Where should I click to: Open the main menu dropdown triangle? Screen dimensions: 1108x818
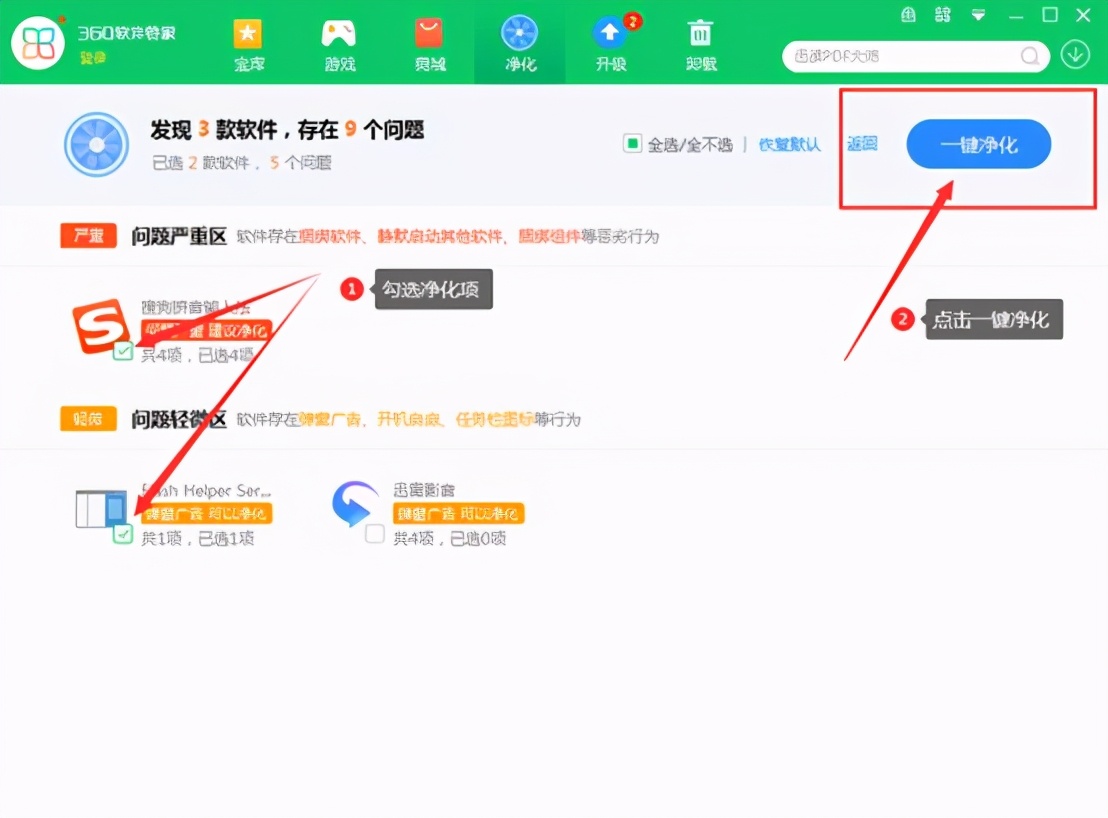coord(979,15)
